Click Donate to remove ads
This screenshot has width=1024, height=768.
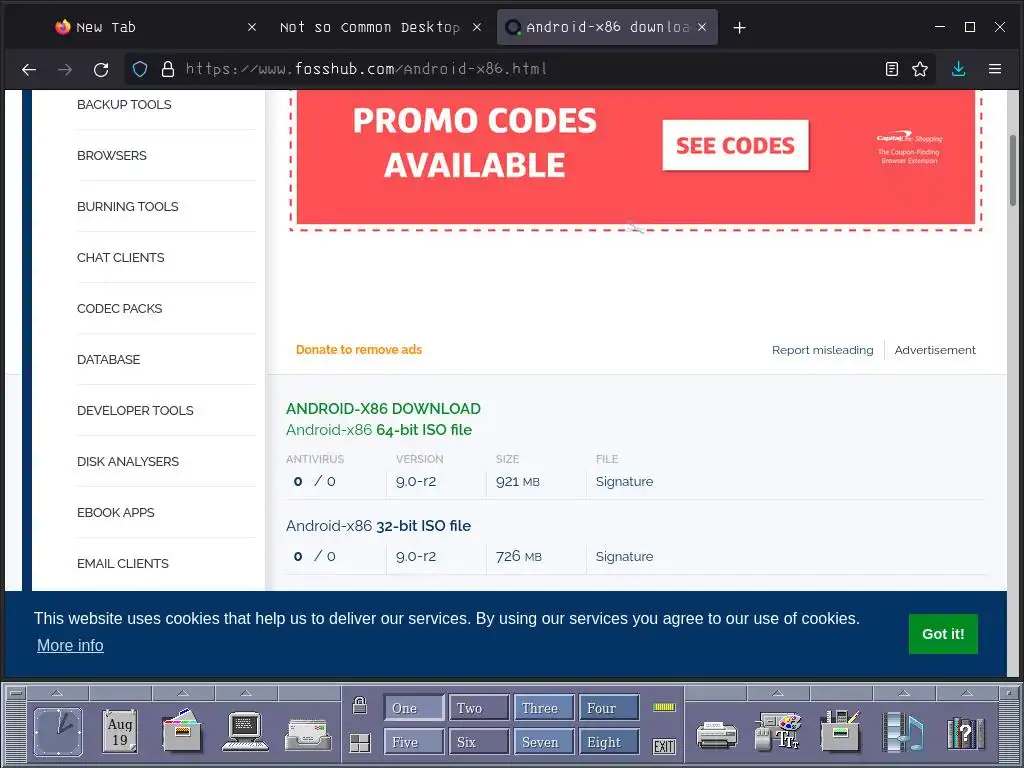click(359, 349)
